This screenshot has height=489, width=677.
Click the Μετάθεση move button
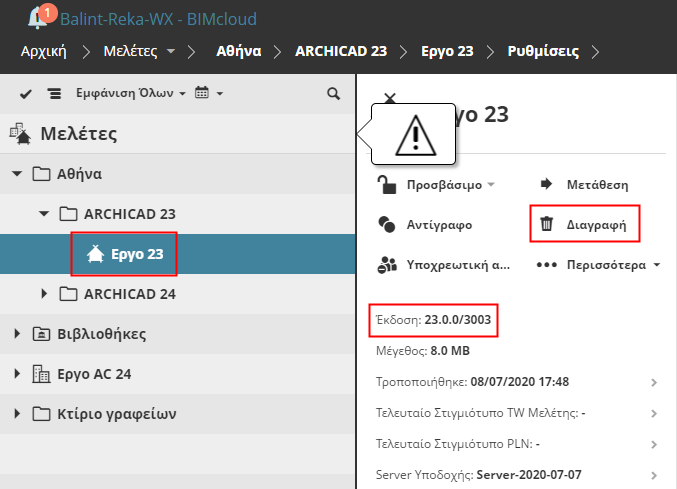tap(584, 185)
